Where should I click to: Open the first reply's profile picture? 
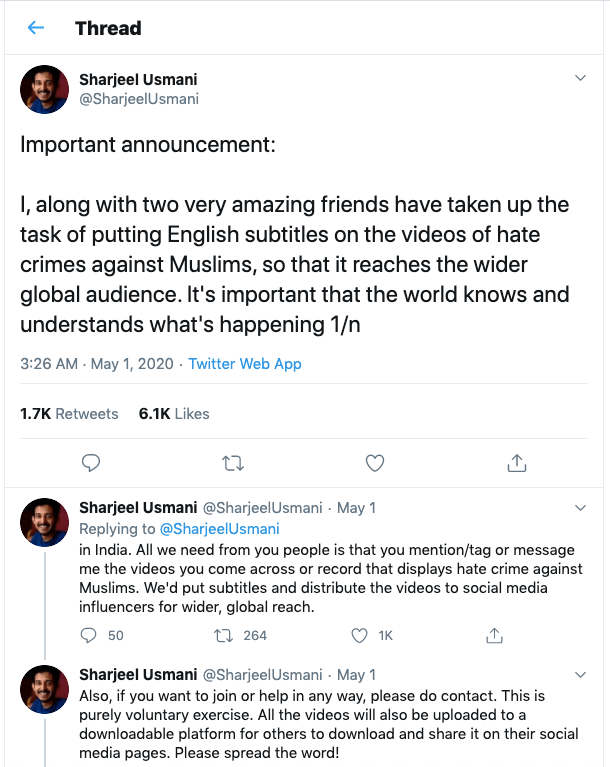point(45,522)
